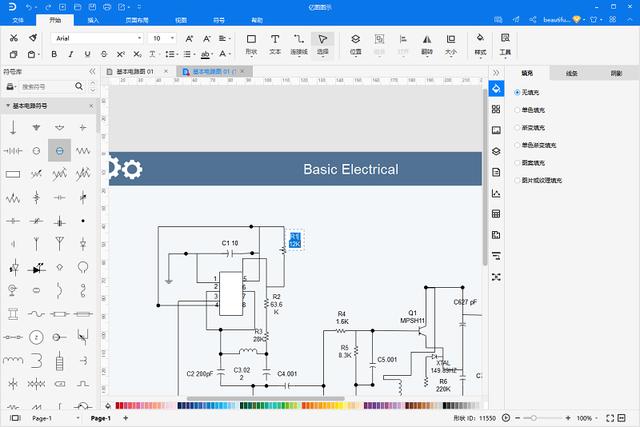The height and width of the screenshot is (427, 640).
Task: Open the Fill paint-bucket side panel icon
Action: [x=496, y=89]
